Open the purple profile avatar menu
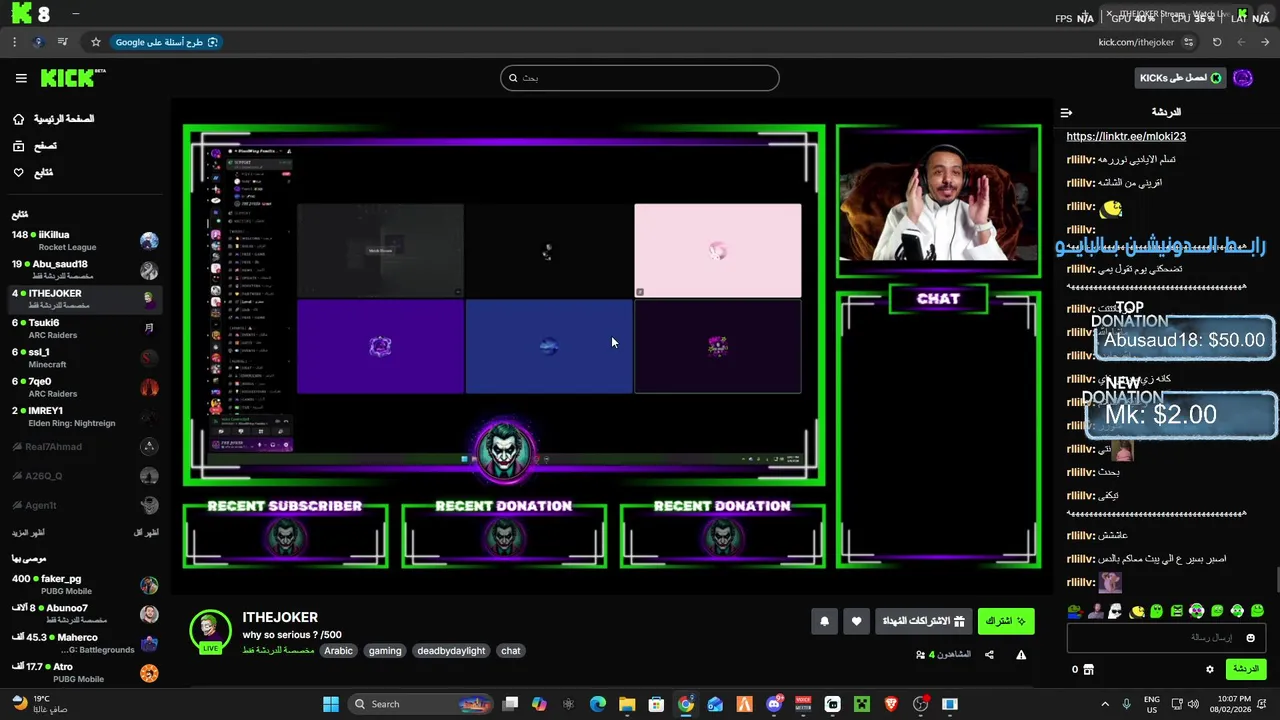This screenshot has width=1280, height=720. (x=1243, y=78)
